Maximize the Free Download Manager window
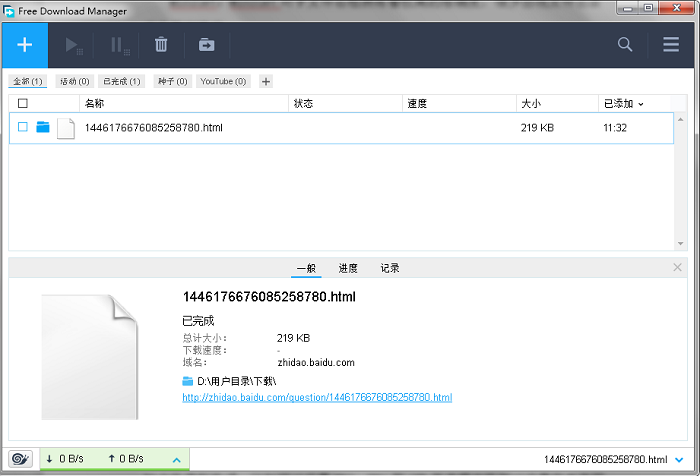The height and width of the screenshot is (476, 700). 648,8
